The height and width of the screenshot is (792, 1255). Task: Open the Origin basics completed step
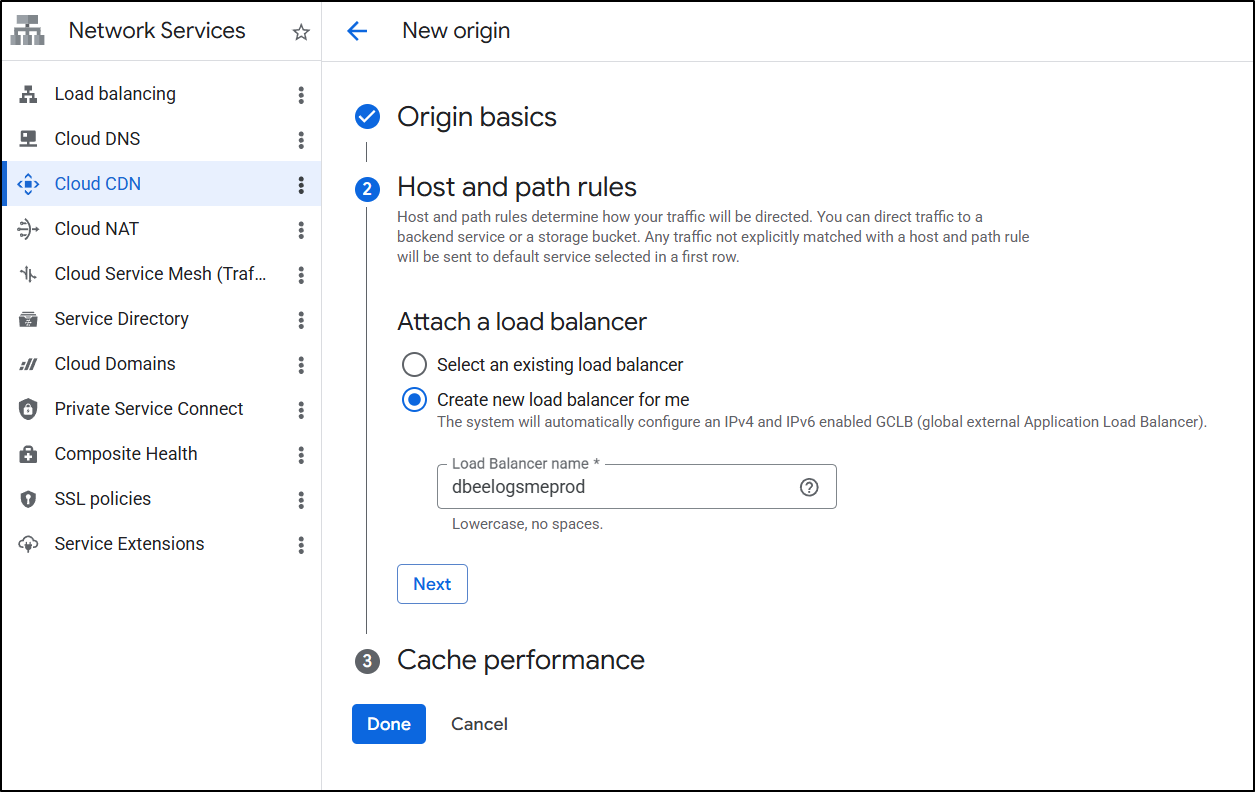476,117
